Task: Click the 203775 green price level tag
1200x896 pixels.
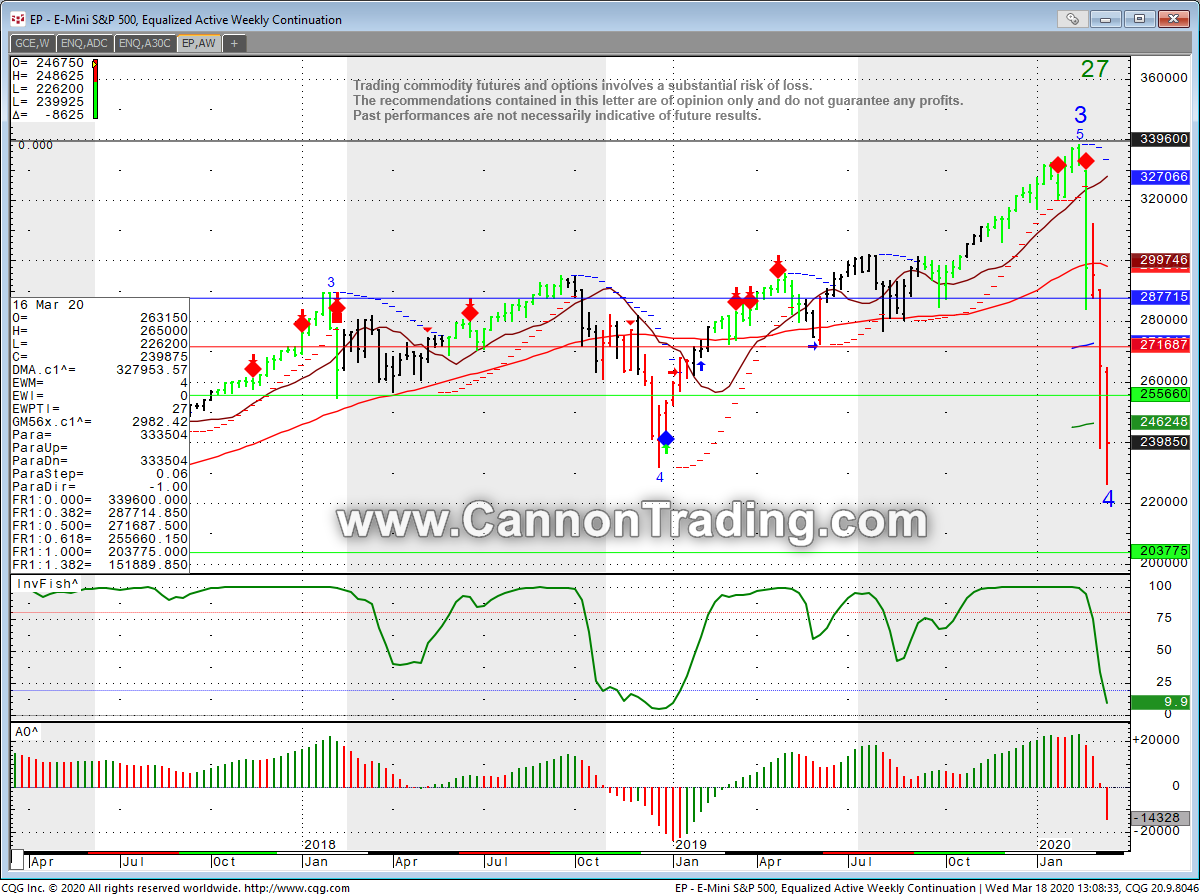Action: (1158, 551)
